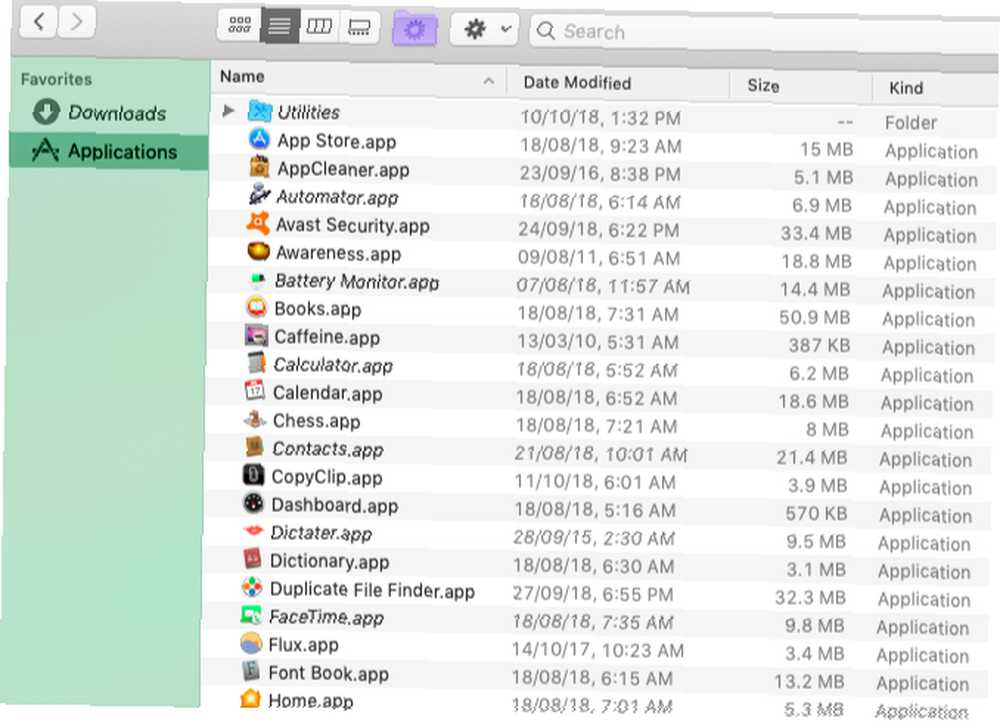1000x724 pixels.
Task: Expand the Utilities folder disclosure triangle
Action: tap(228, 111)
